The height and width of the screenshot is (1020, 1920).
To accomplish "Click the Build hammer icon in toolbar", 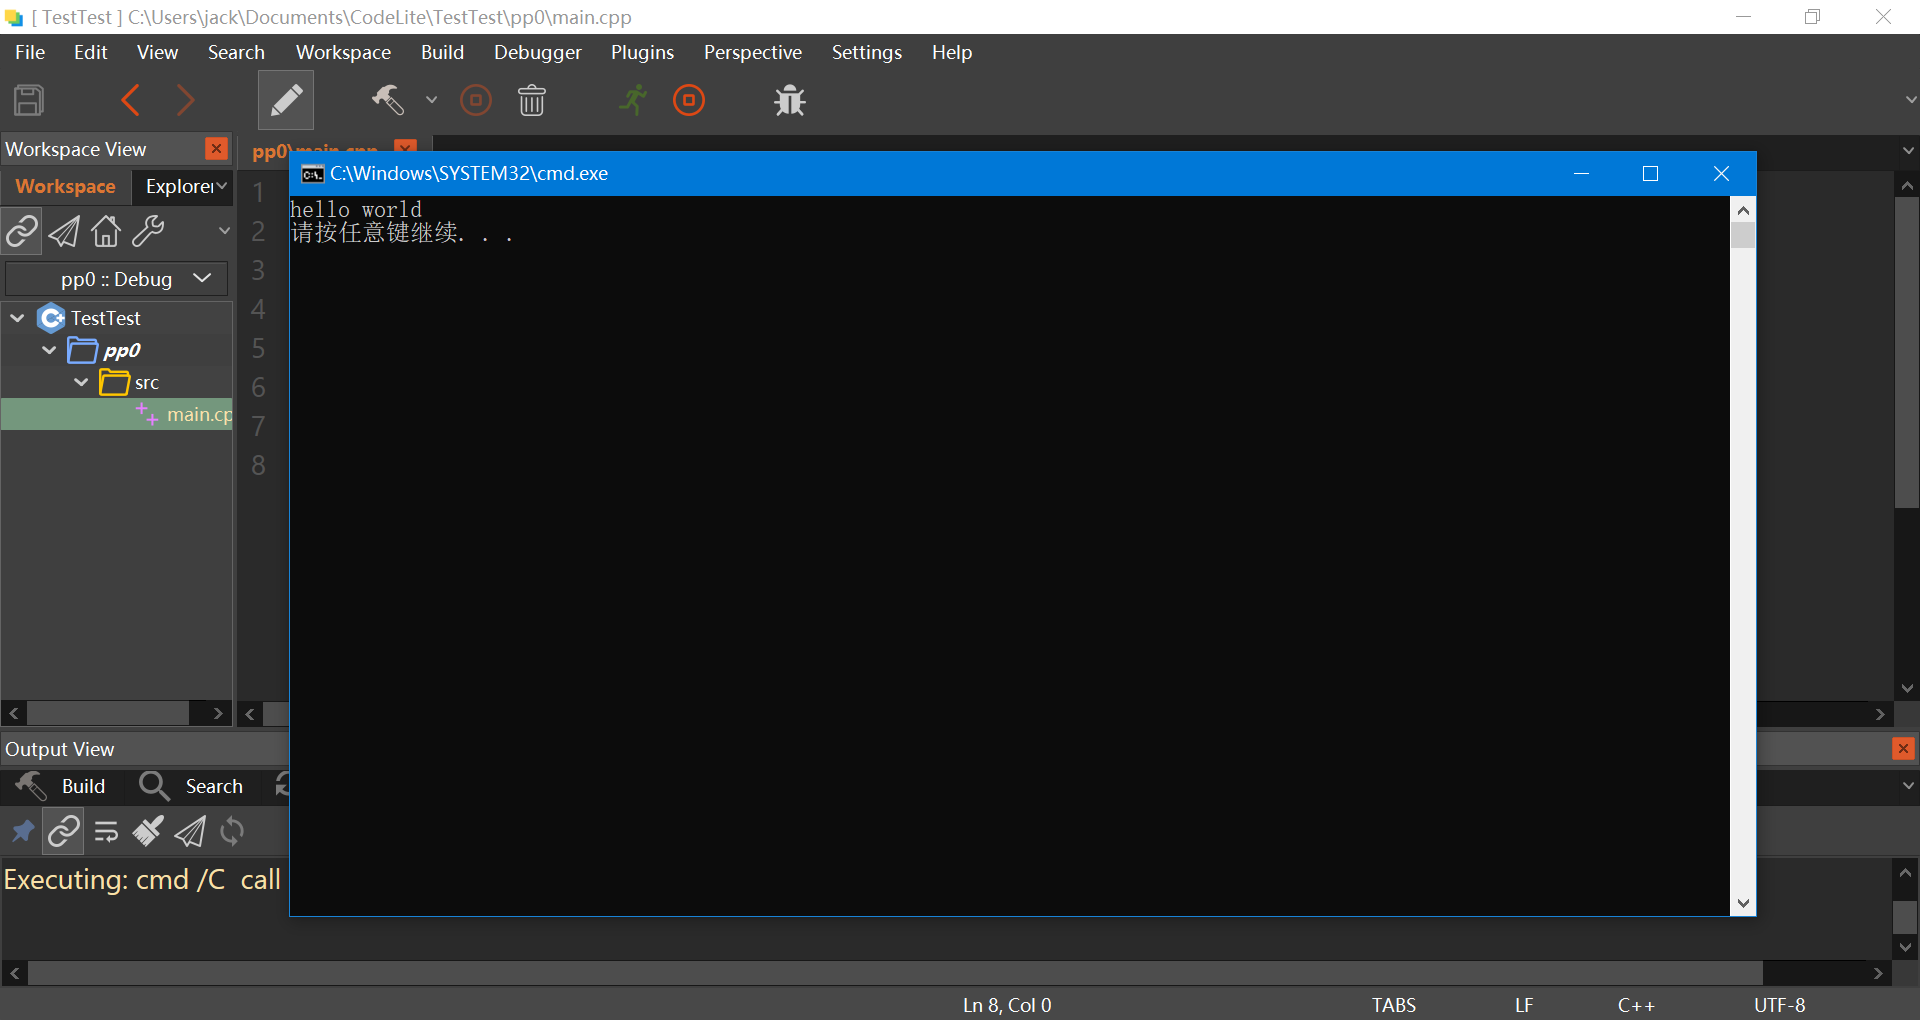I will [x=388, y=100].
